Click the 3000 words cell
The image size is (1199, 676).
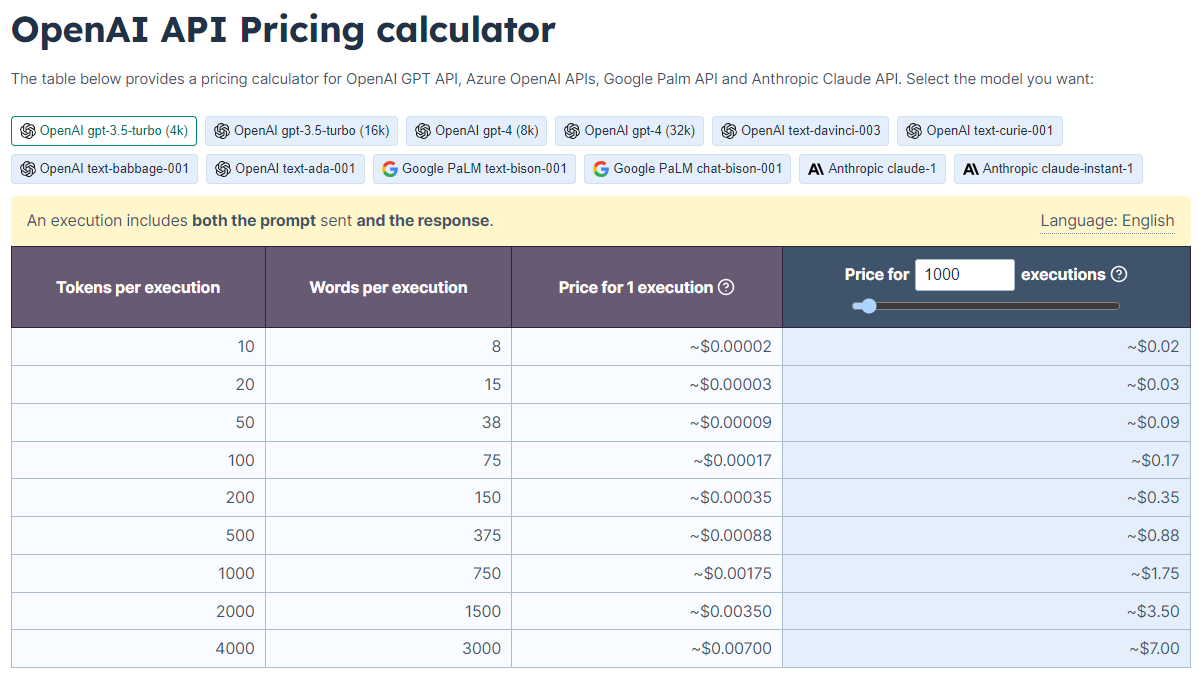click(x=388, y=648)
